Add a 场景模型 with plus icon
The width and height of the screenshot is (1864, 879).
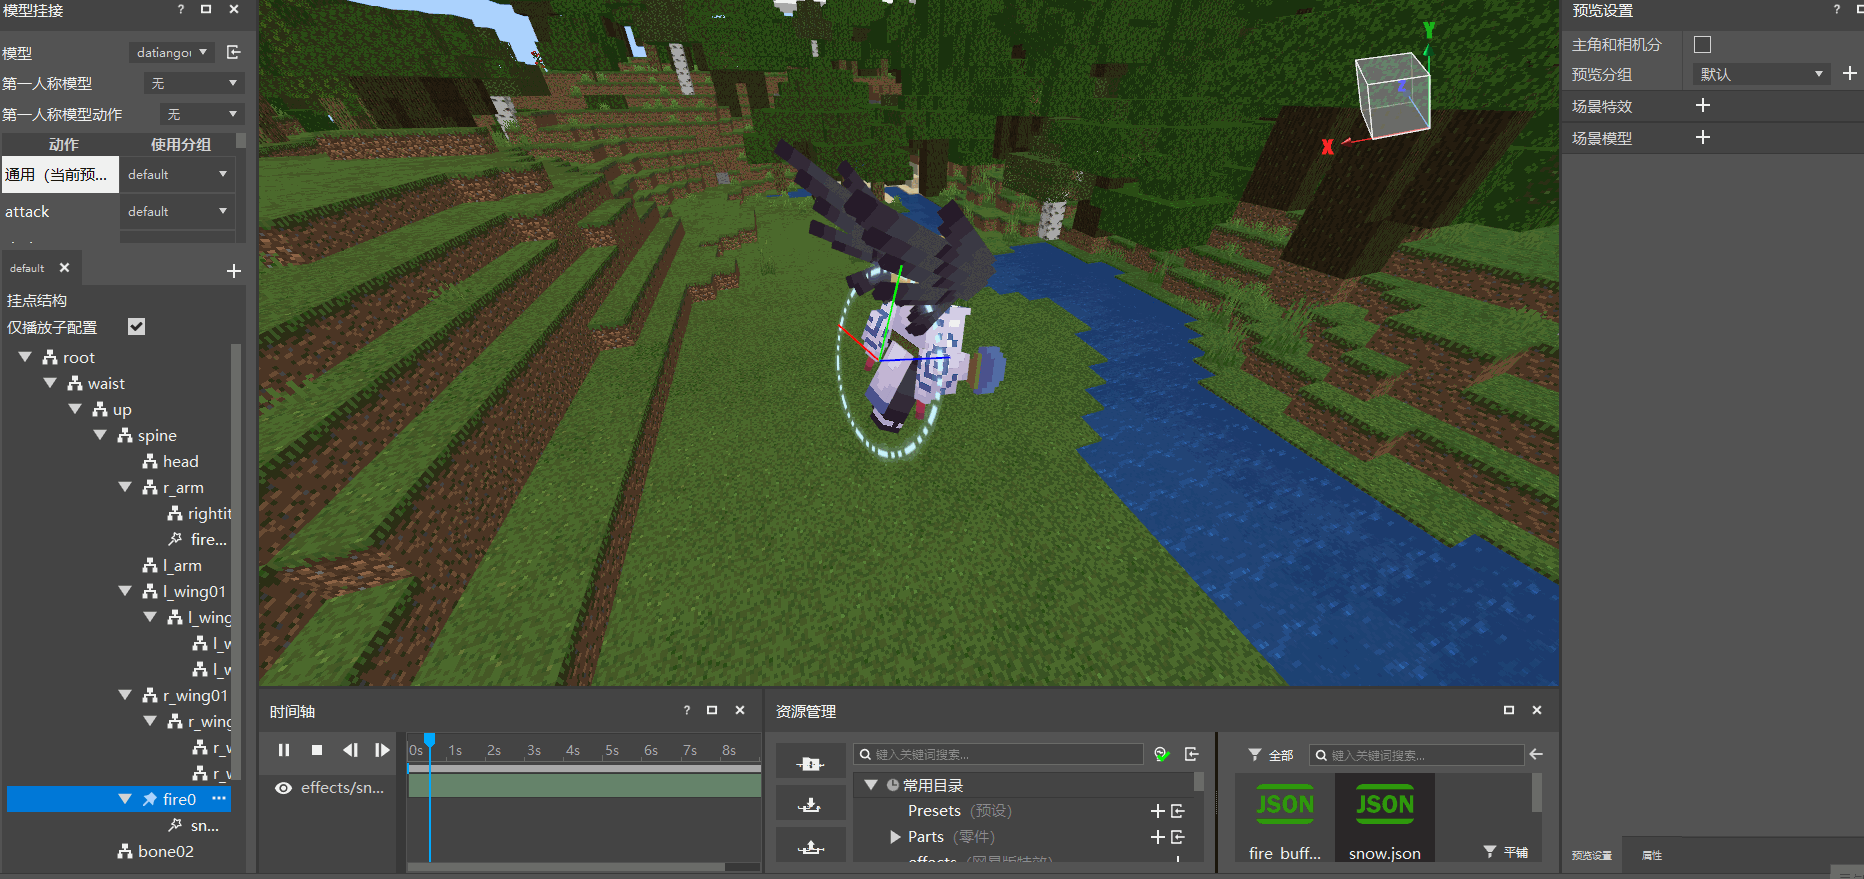(x=1703, y=137)
